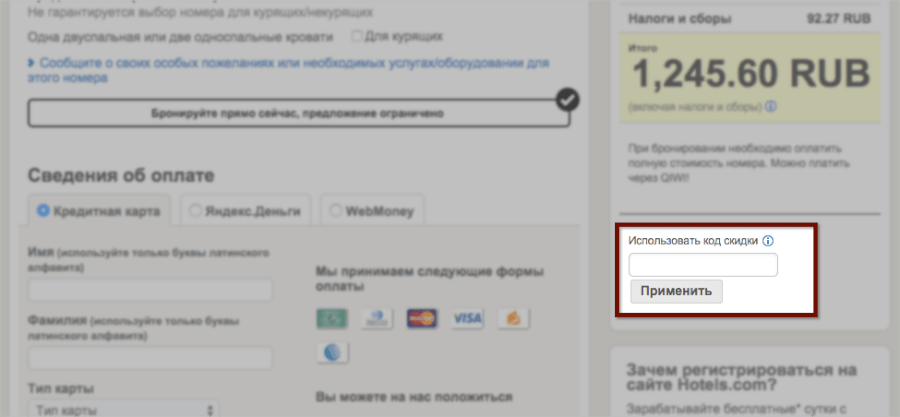Click 'Зачем регистрироваться на сайте Hotels.com?' heading
This screenshot has height=417, width=900.
click(742, 376)
